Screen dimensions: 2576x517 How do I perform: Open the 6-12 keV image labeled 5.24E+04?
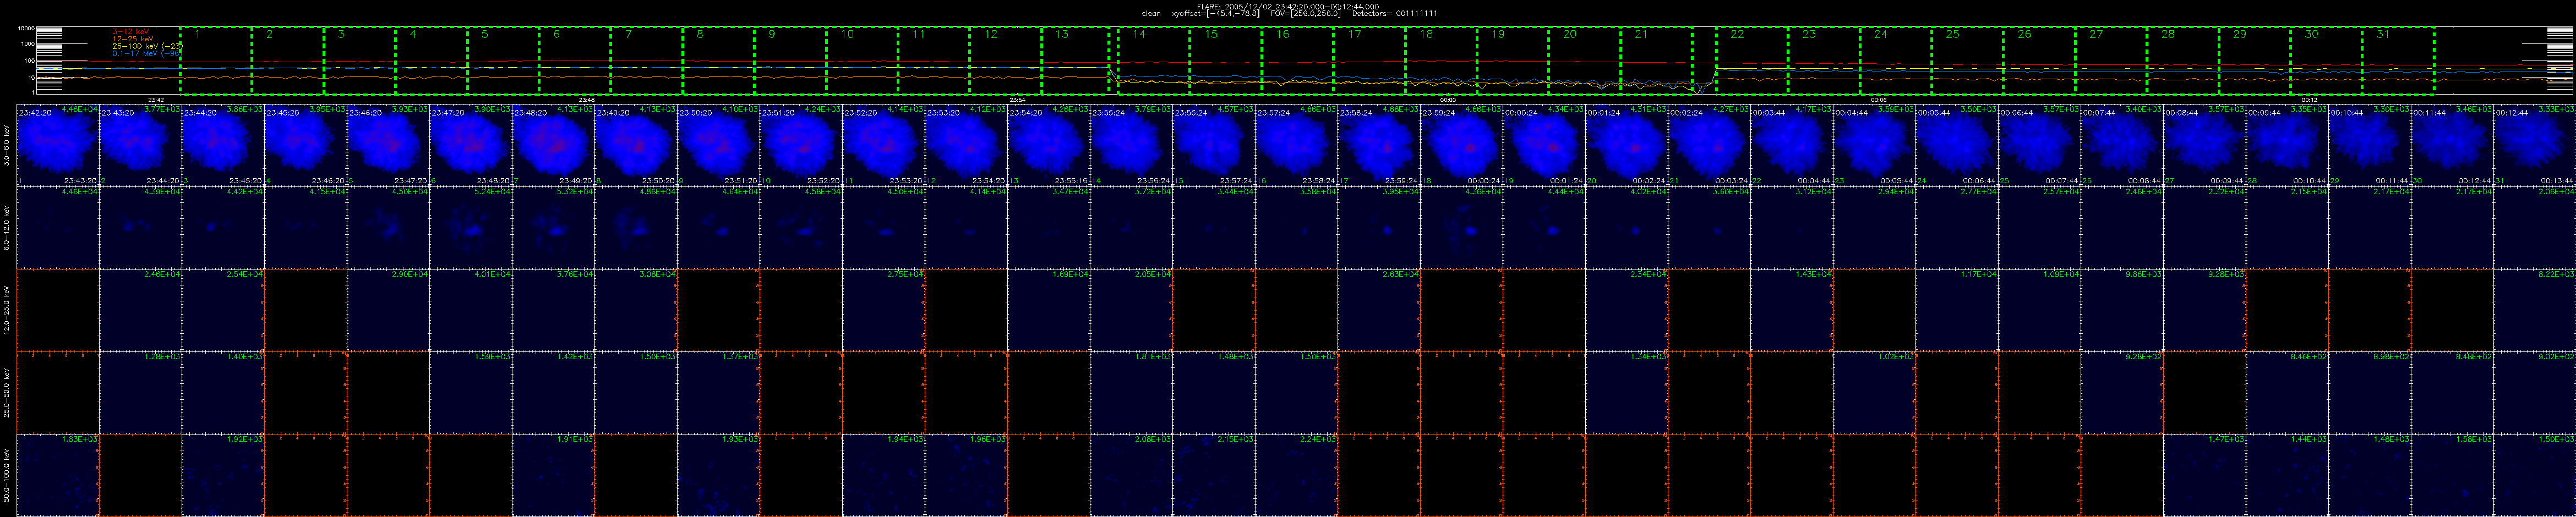470,228
